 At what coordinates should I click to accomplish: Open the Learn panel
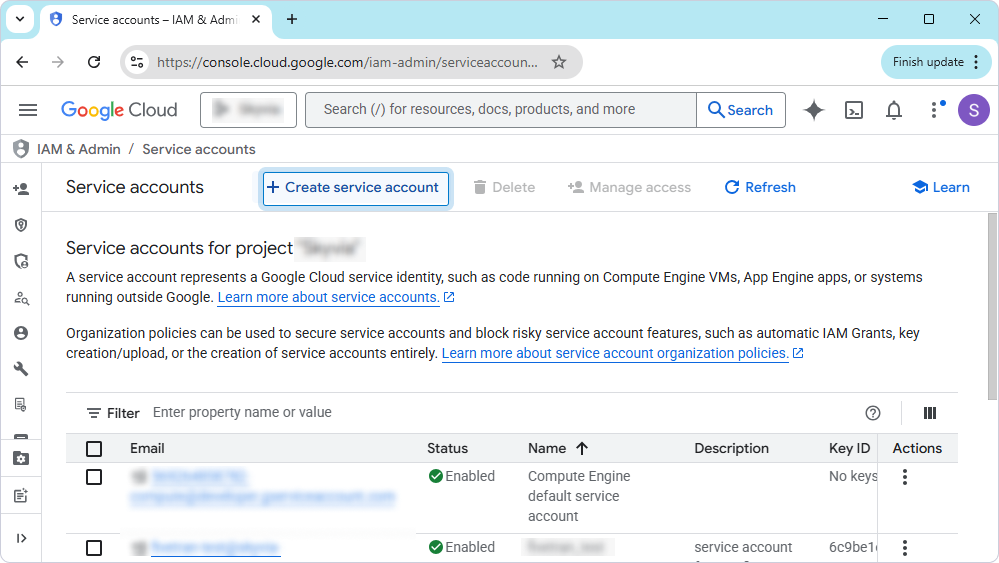pos(941,187)
